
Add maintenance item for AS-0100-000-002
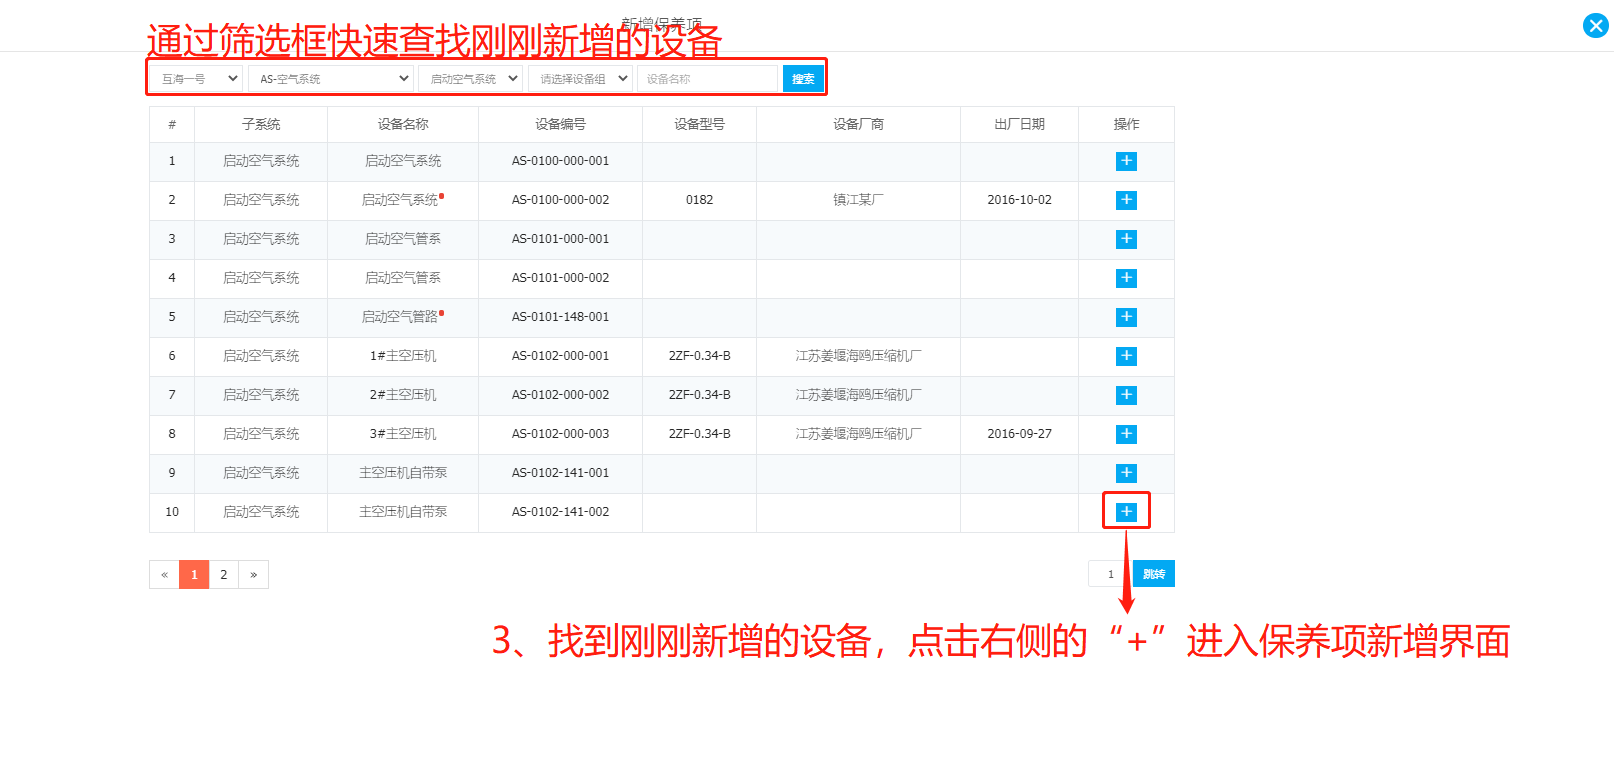tap(1126, 200)
